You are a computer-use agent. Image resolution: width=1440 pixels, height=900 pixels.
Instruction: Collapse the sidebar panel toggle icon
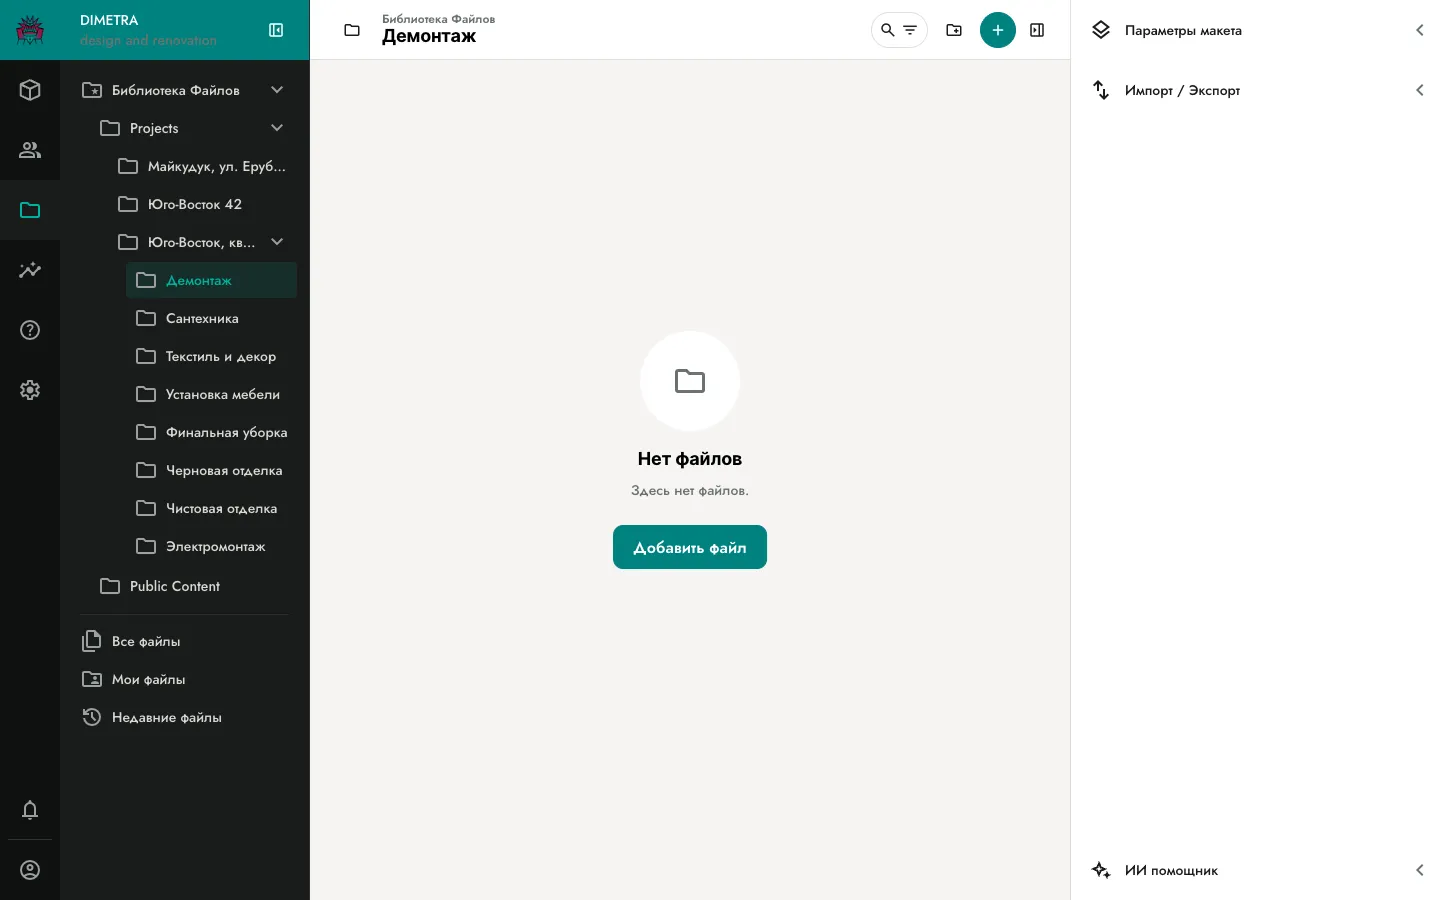coord(276,30)
